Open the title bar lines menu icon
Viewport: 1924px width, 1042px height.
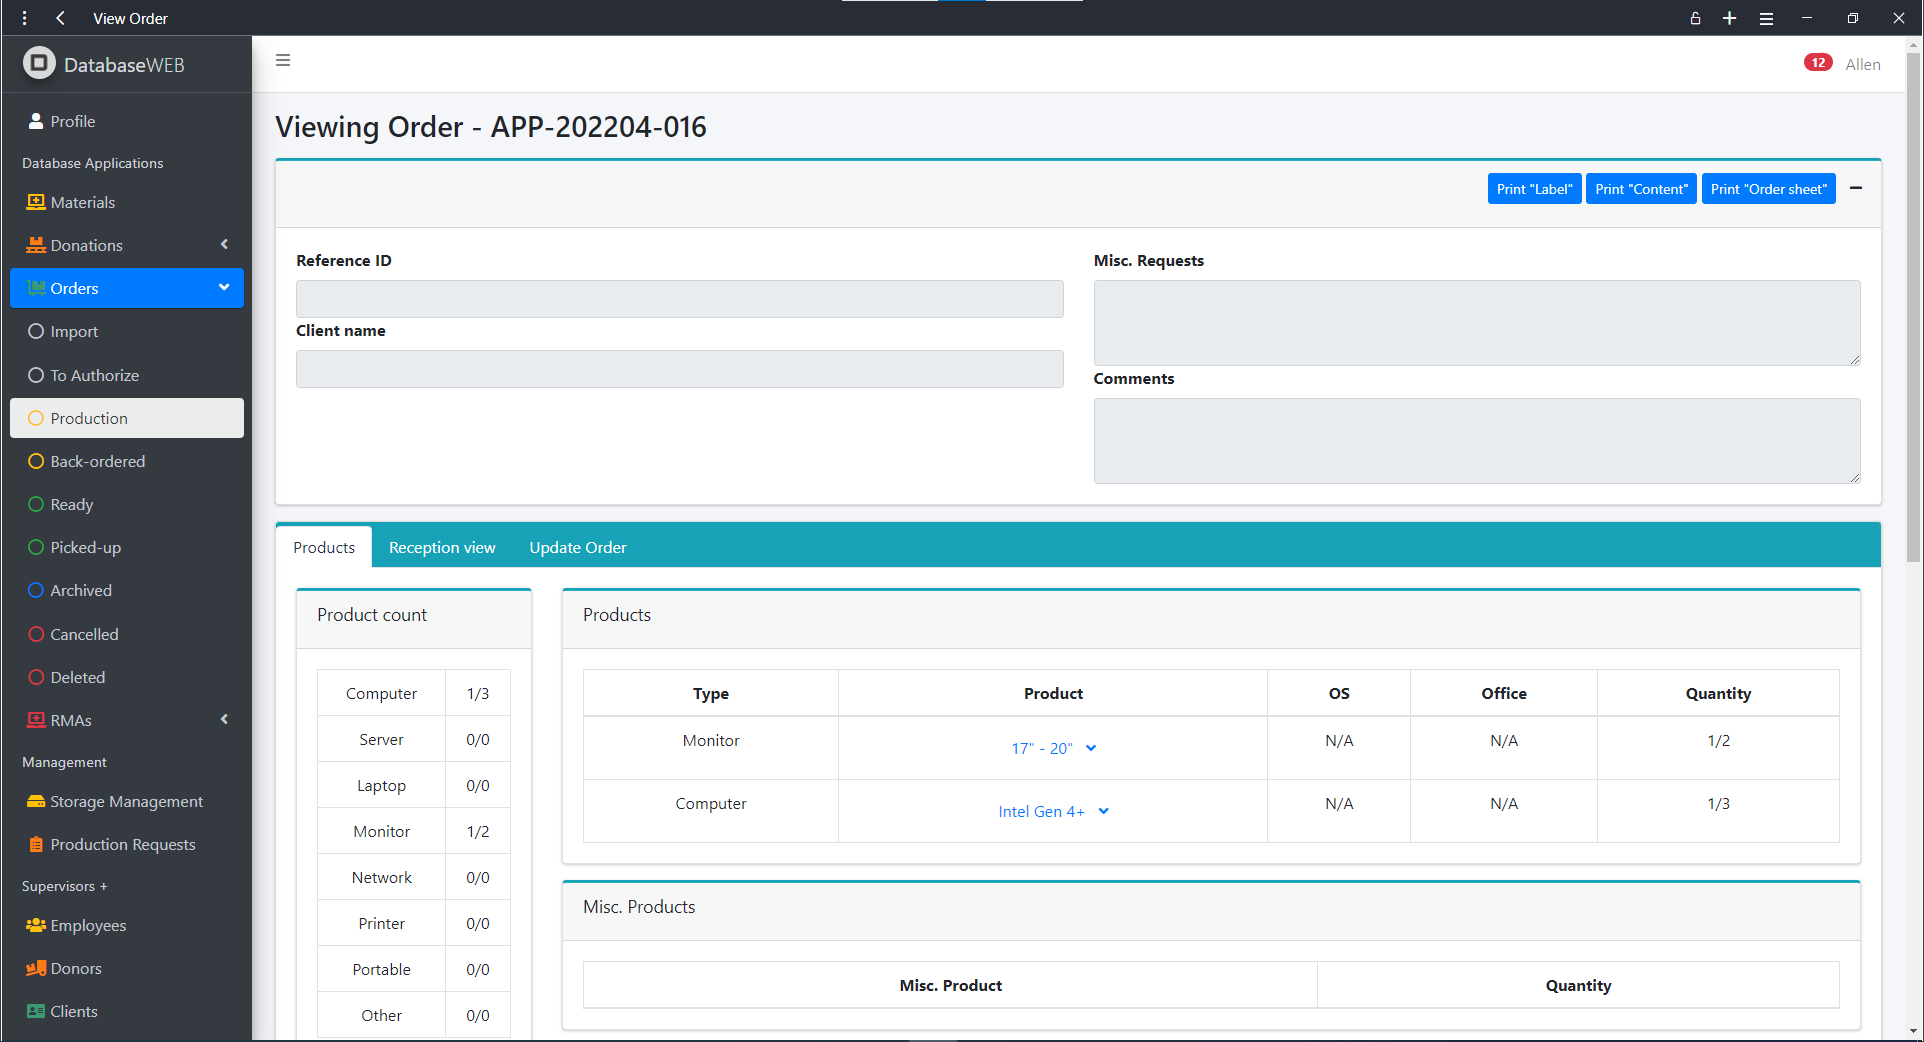tap(1767, 18)
